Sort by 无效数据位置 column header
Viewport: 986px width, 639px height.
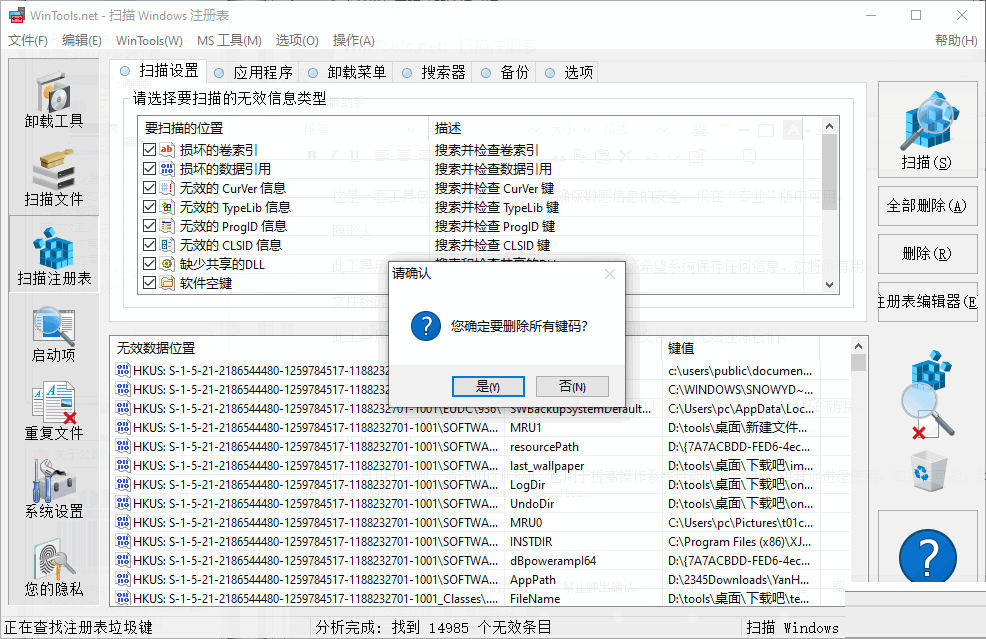[156, 348]
